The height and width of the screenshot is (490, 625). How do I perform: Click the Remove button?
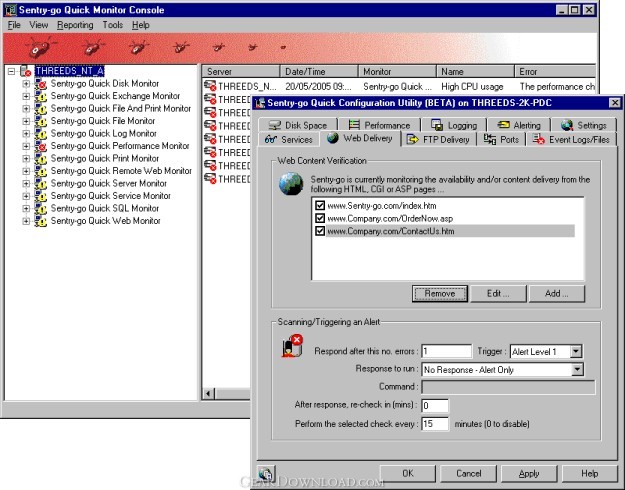point(440,293)
